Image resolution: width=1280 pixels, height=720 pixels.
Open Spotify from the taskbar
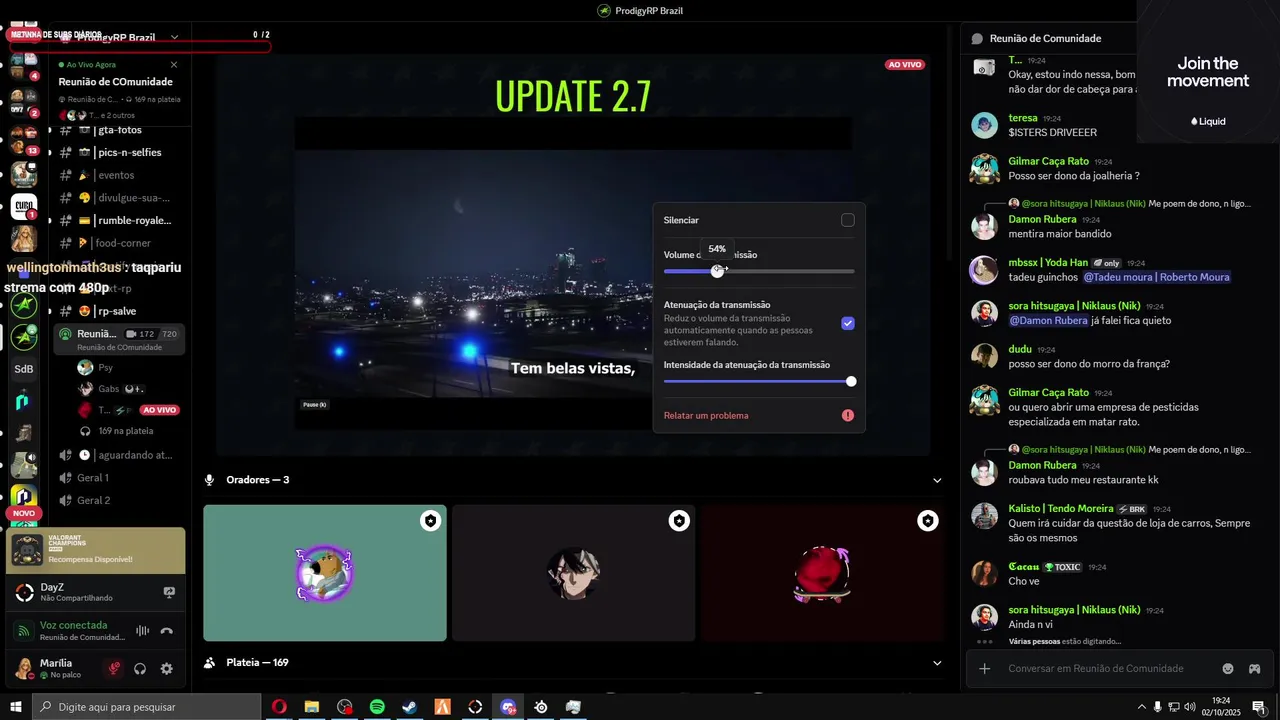(x=377, y=707)
